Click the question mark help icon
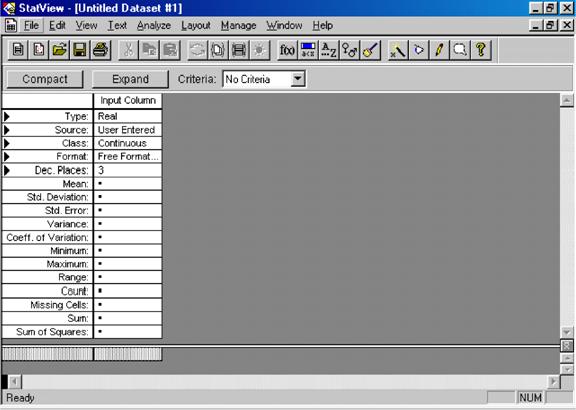576x410 pixels. click(480, 50)
